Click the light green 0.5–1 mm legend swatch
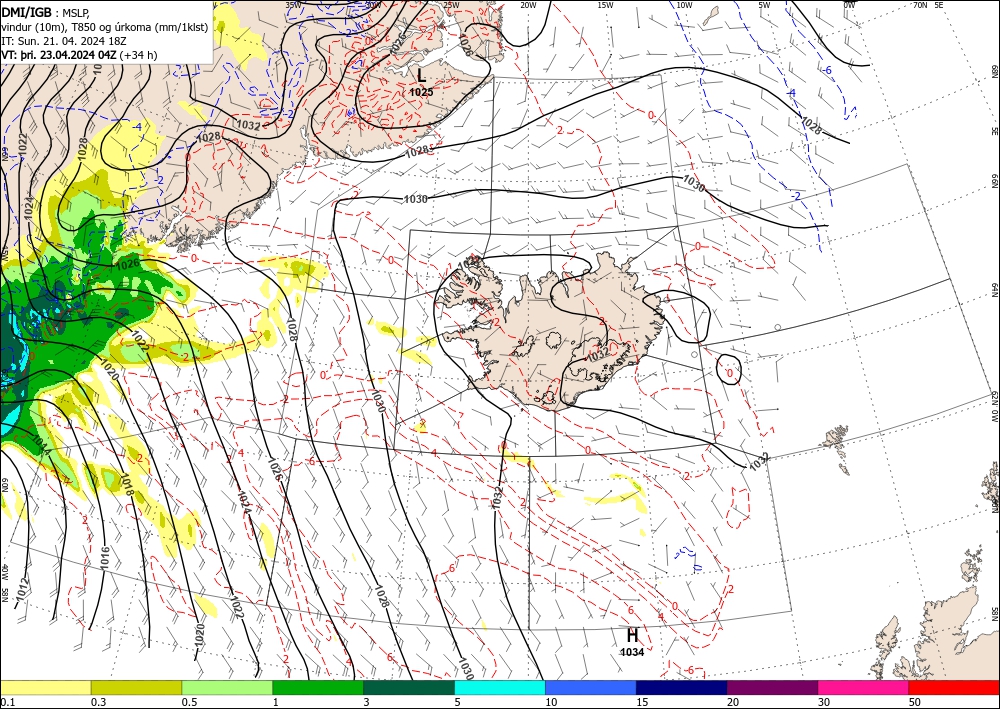 227,687
